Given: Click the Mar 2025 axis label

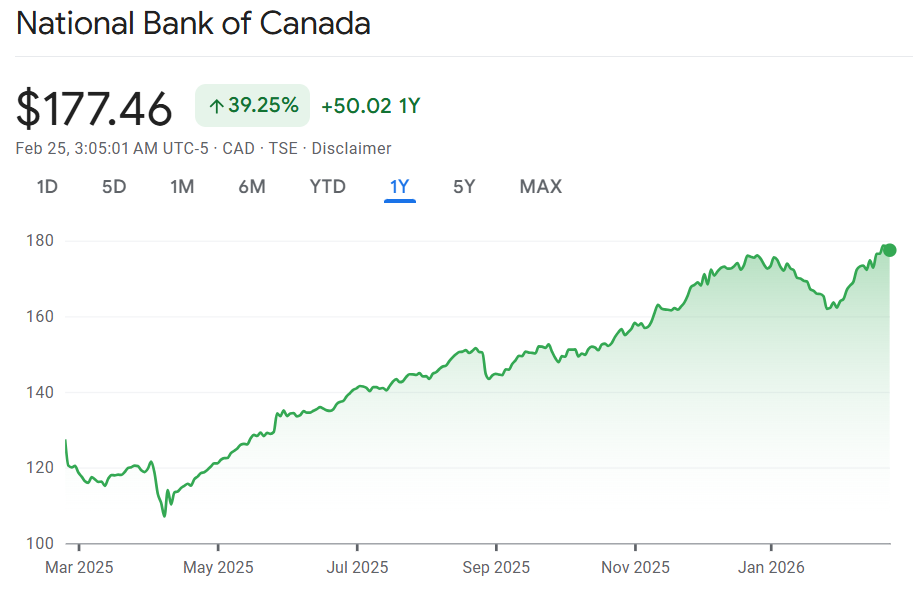Looking at the screenshot, I should pos(79,567).
